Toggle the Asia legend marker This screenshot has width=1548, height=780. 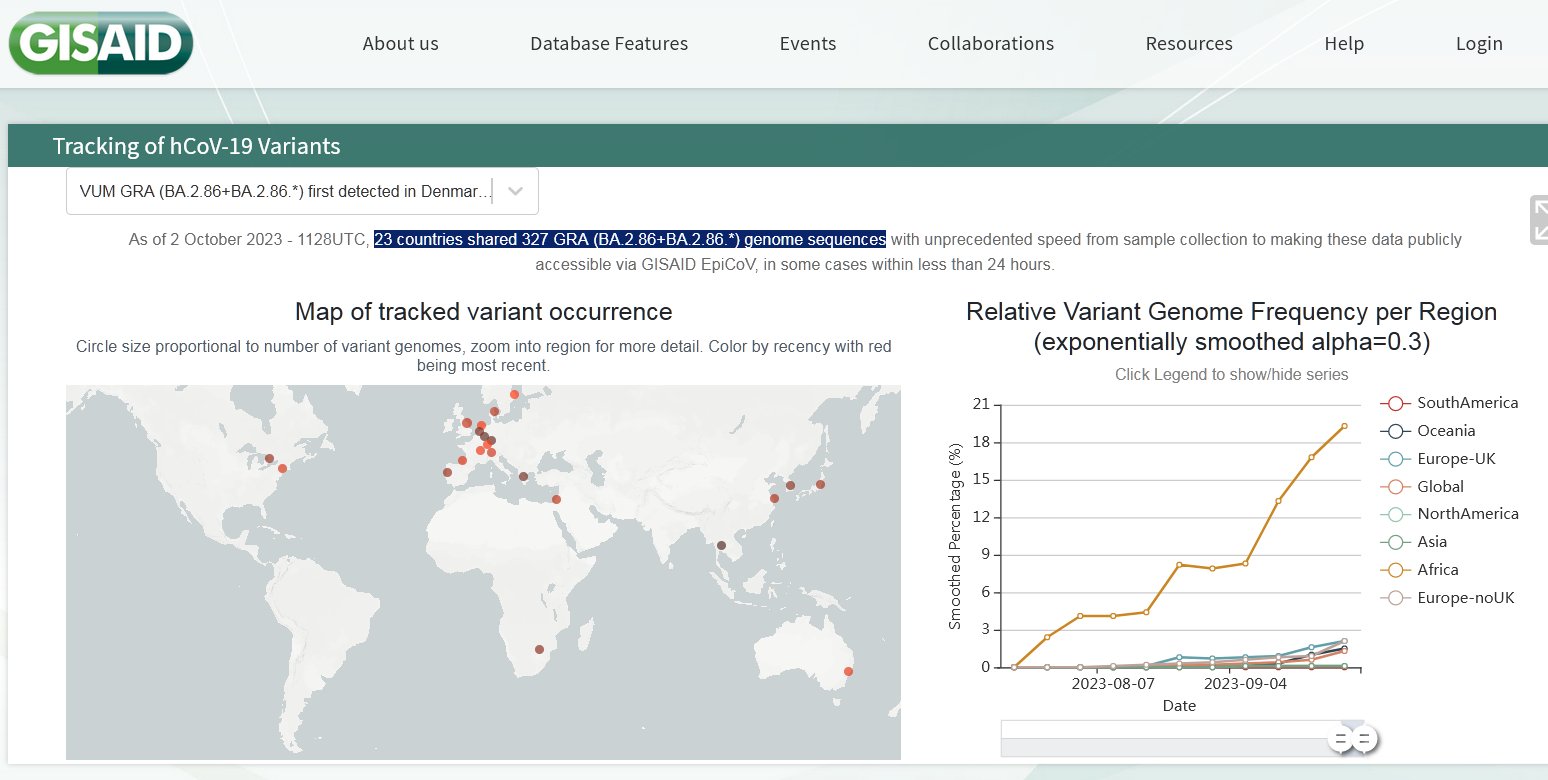tap(1395, 542)
